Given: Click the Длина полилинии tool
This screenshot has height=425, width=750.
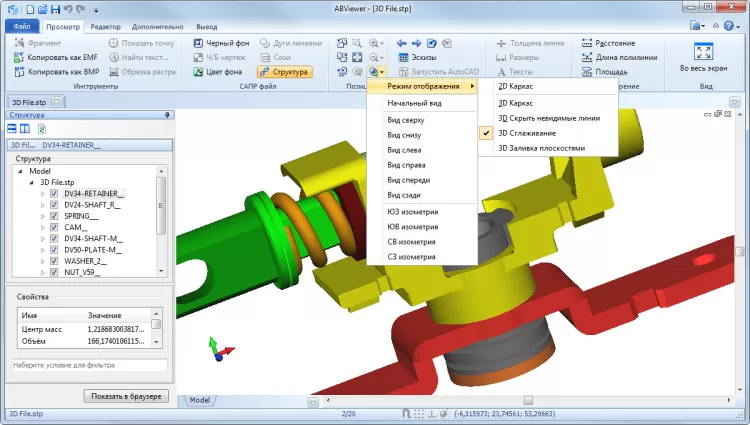Looking at the screenshot, I should click(x=619, y=57).
